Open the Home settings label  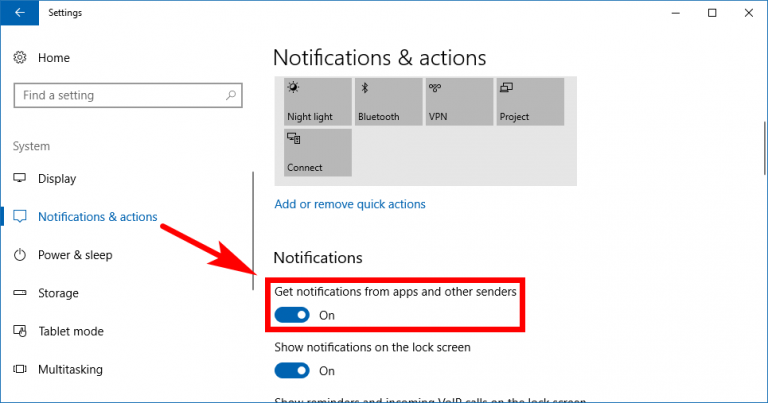click(54, 58)
